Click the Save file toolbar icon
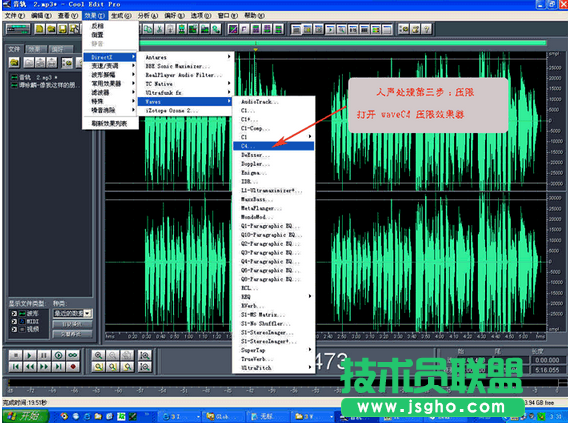 (x=63, y=29)
